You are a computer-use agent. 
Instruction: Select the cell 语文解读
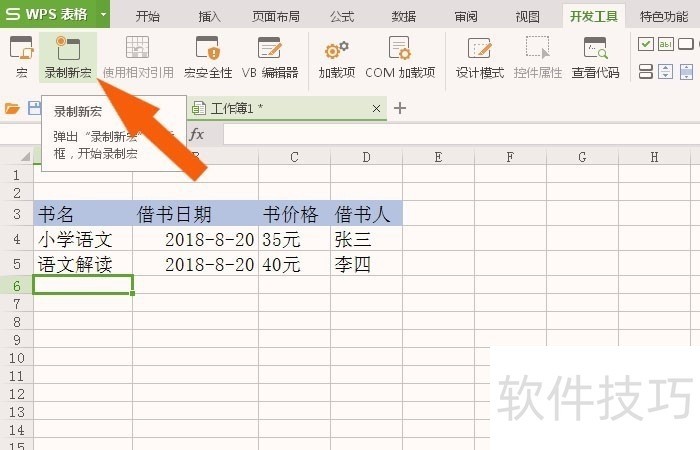click(x=83, y=264)
